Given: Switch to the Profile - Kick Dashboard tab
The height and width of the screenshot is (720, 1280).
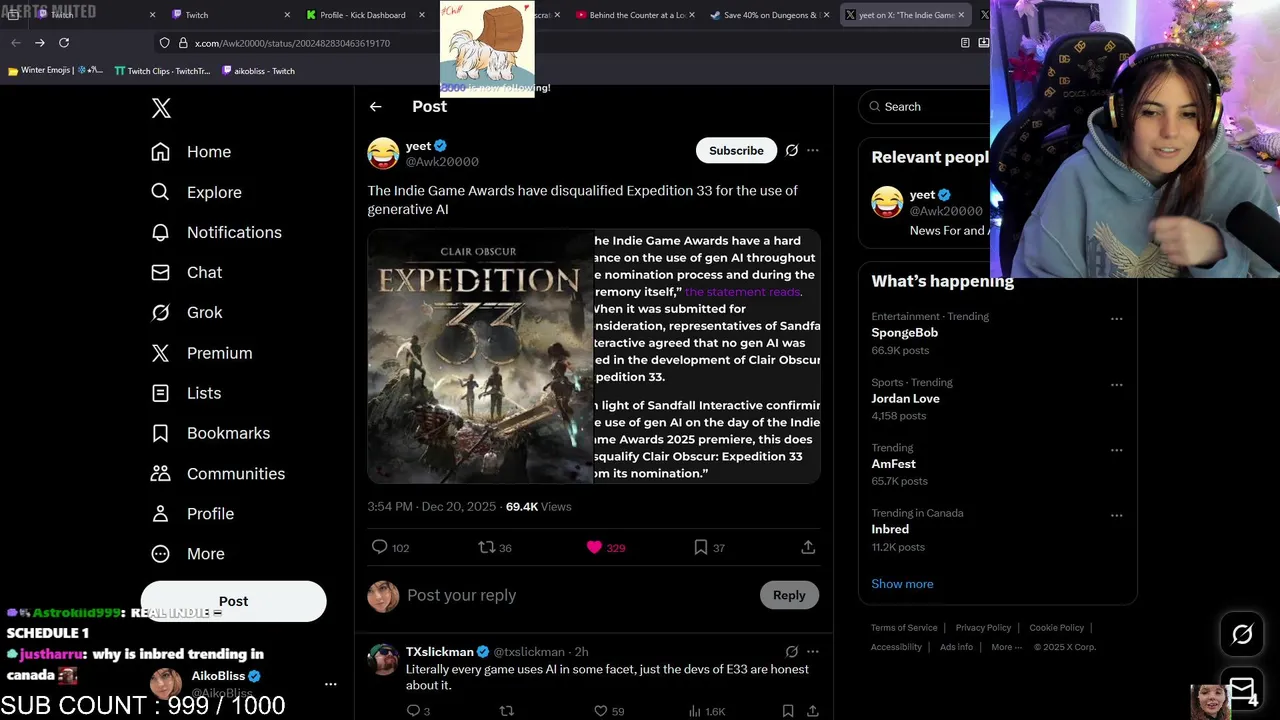Looking at the screenshot, I should 362,15.
